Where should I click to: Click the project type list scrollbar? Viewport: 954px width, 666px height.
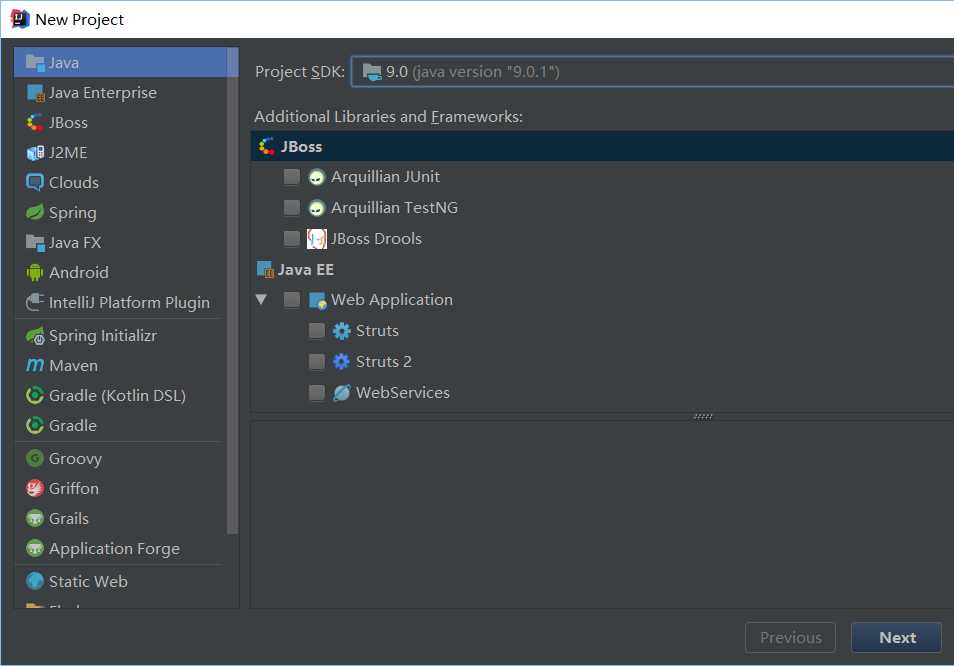click(232, 291)
